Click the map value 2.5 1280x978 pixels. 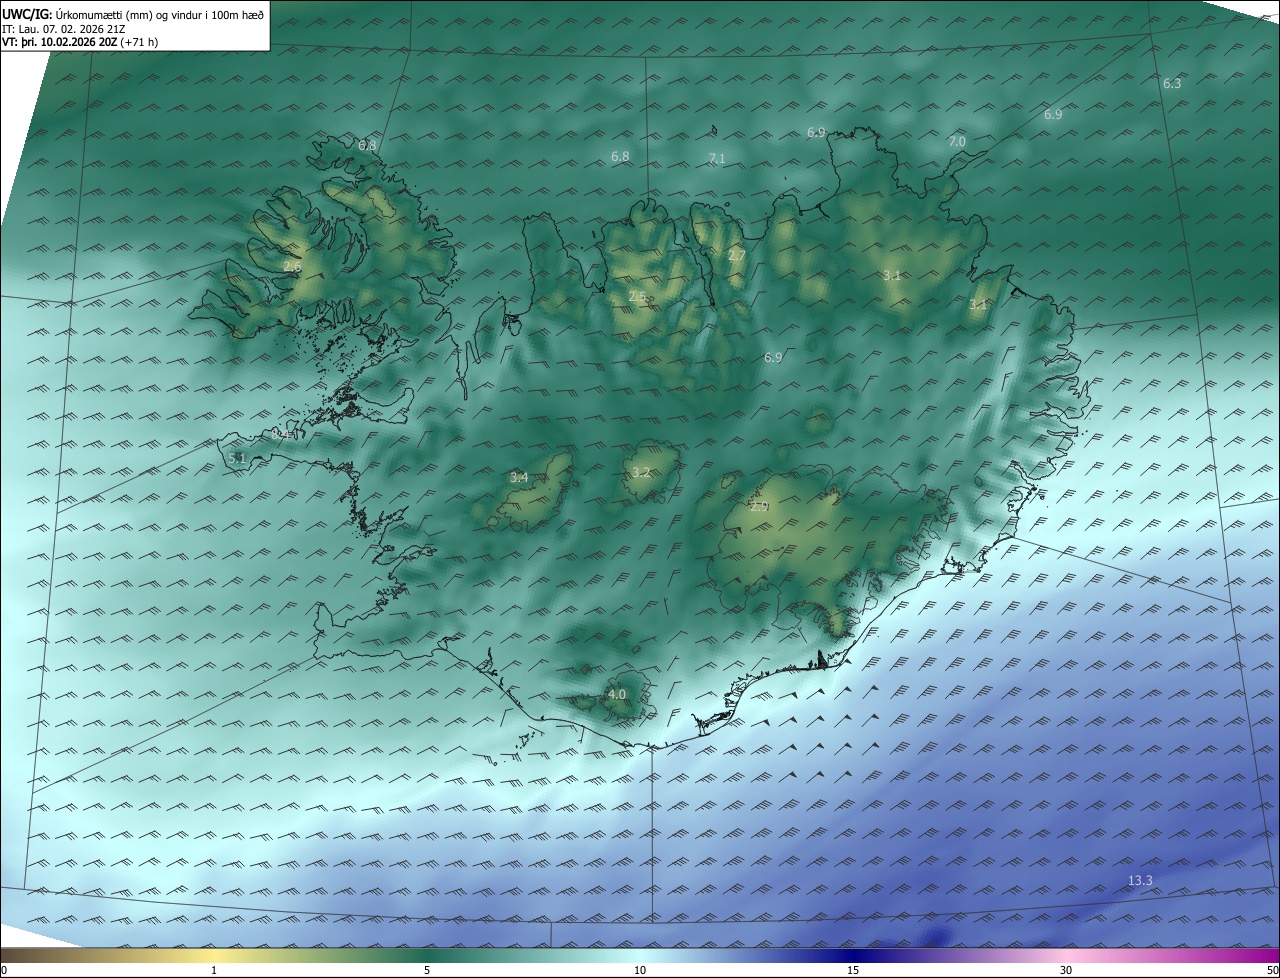[x=638, y=297]
